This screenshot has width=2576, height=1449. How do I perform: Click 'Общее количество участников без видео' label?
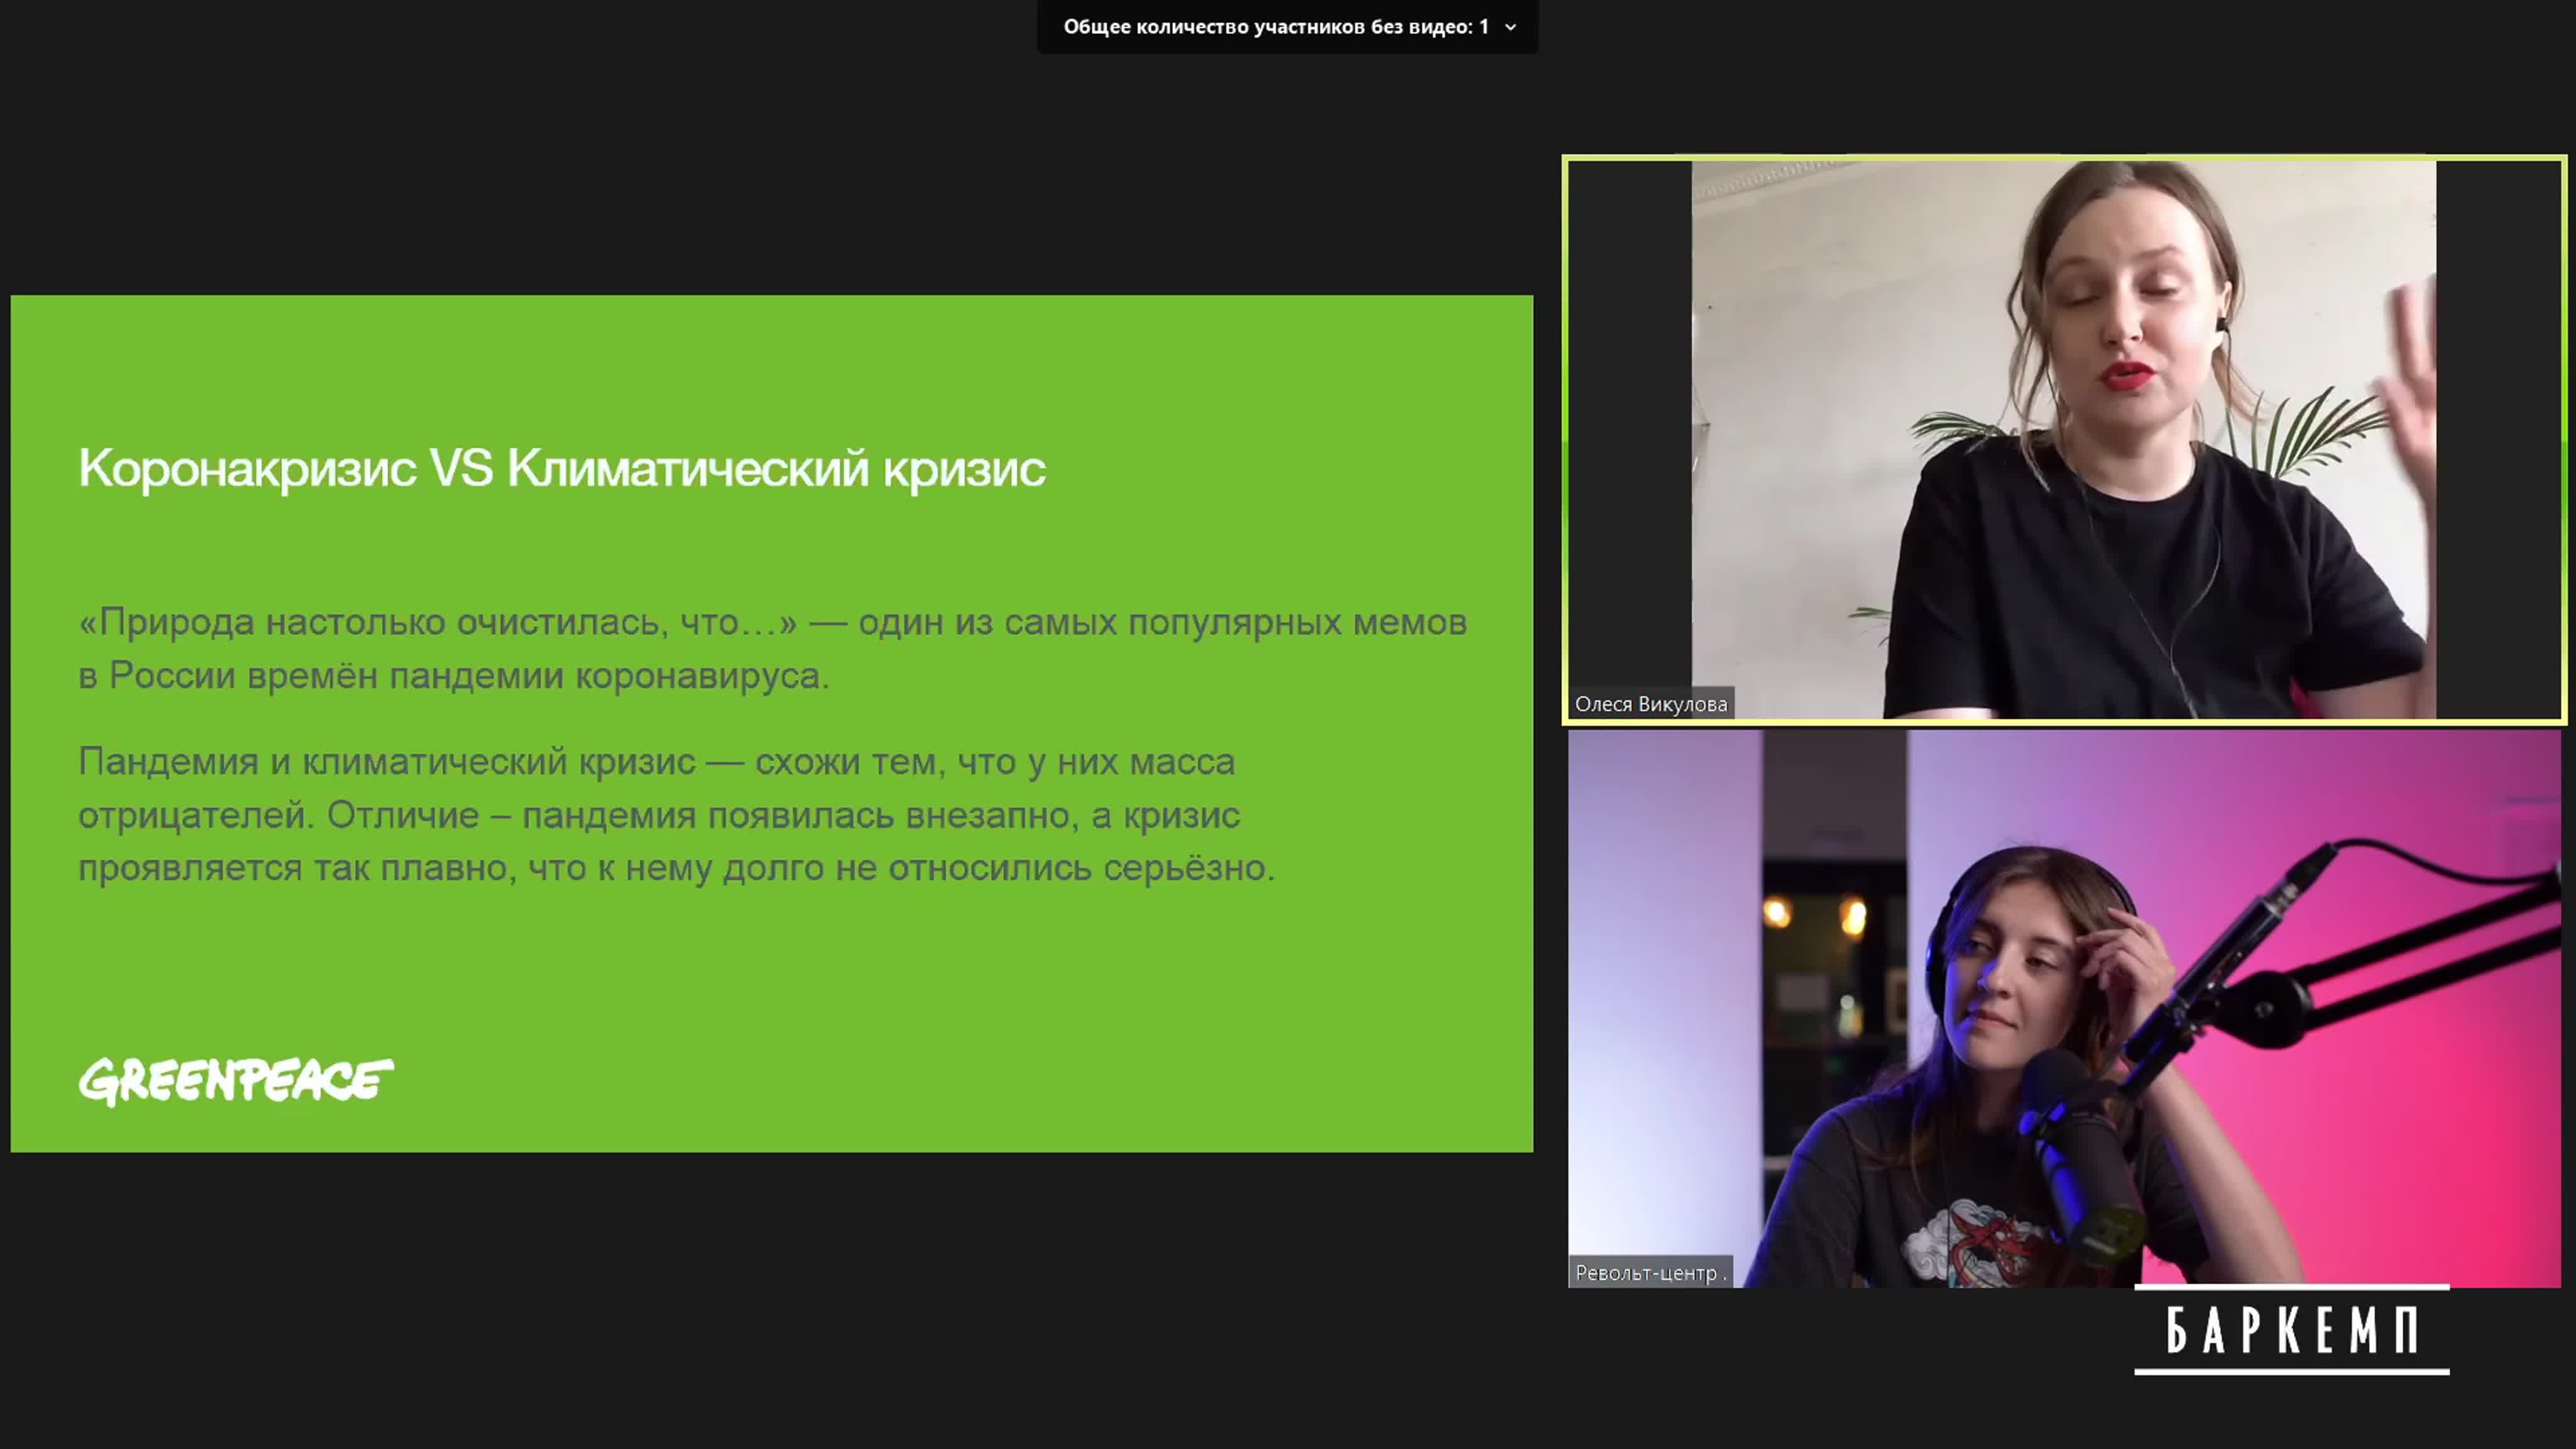(x=1275, y=27)
